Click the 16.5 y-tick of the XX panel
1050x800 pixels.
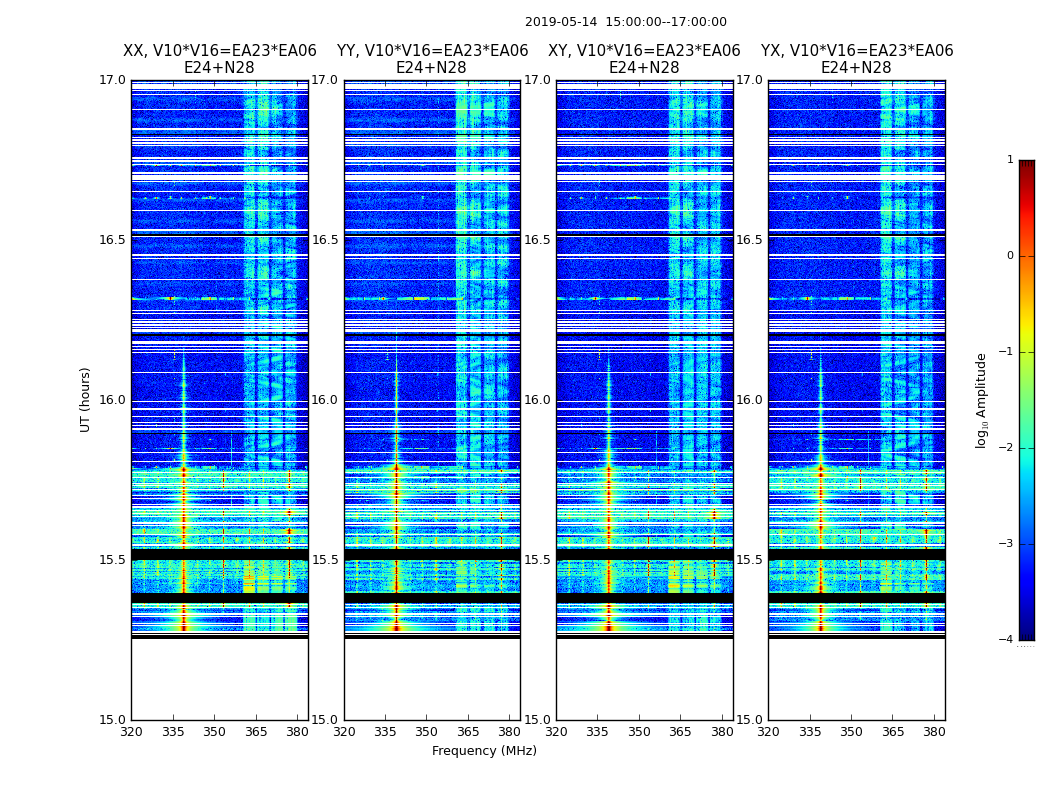click(x=112, y=240)
